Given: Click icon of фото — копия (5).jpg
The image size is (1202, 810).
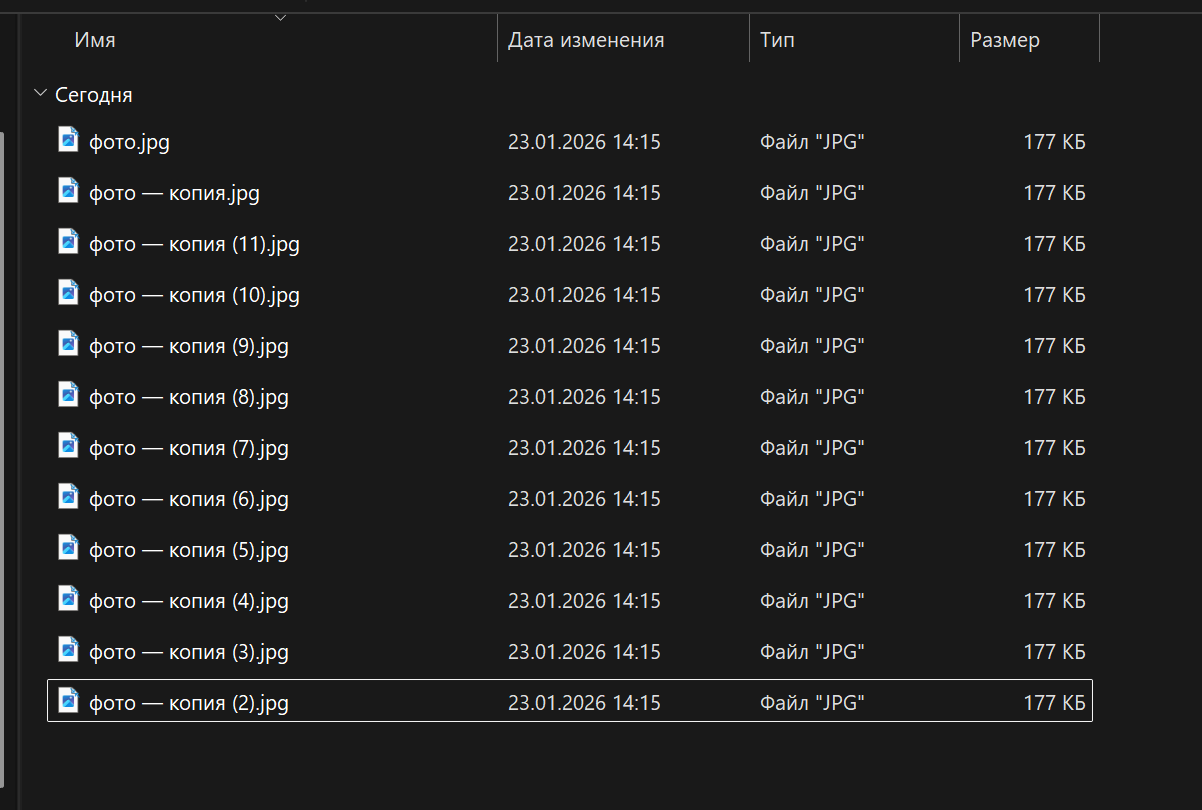Looking at the screenshot, I should point(68,548).
